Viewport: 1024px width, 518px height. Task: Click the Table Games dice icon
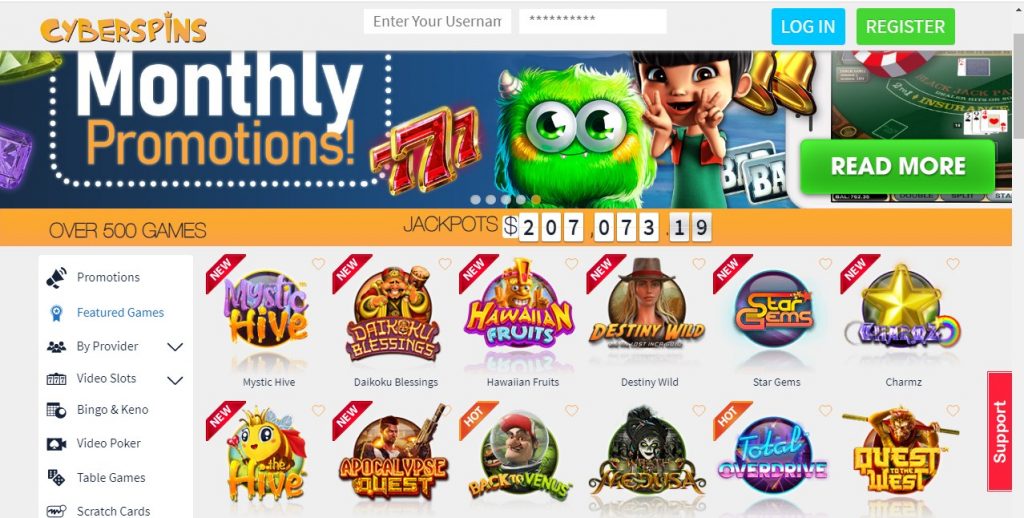(x=57, y=478)
